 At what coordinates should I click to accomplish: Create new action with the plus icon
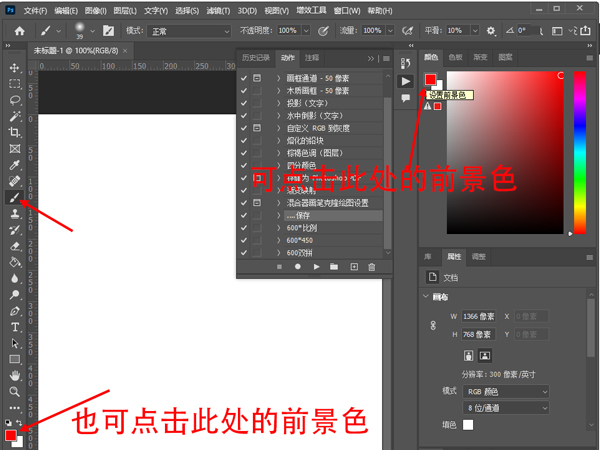click(x=353, y=267)
